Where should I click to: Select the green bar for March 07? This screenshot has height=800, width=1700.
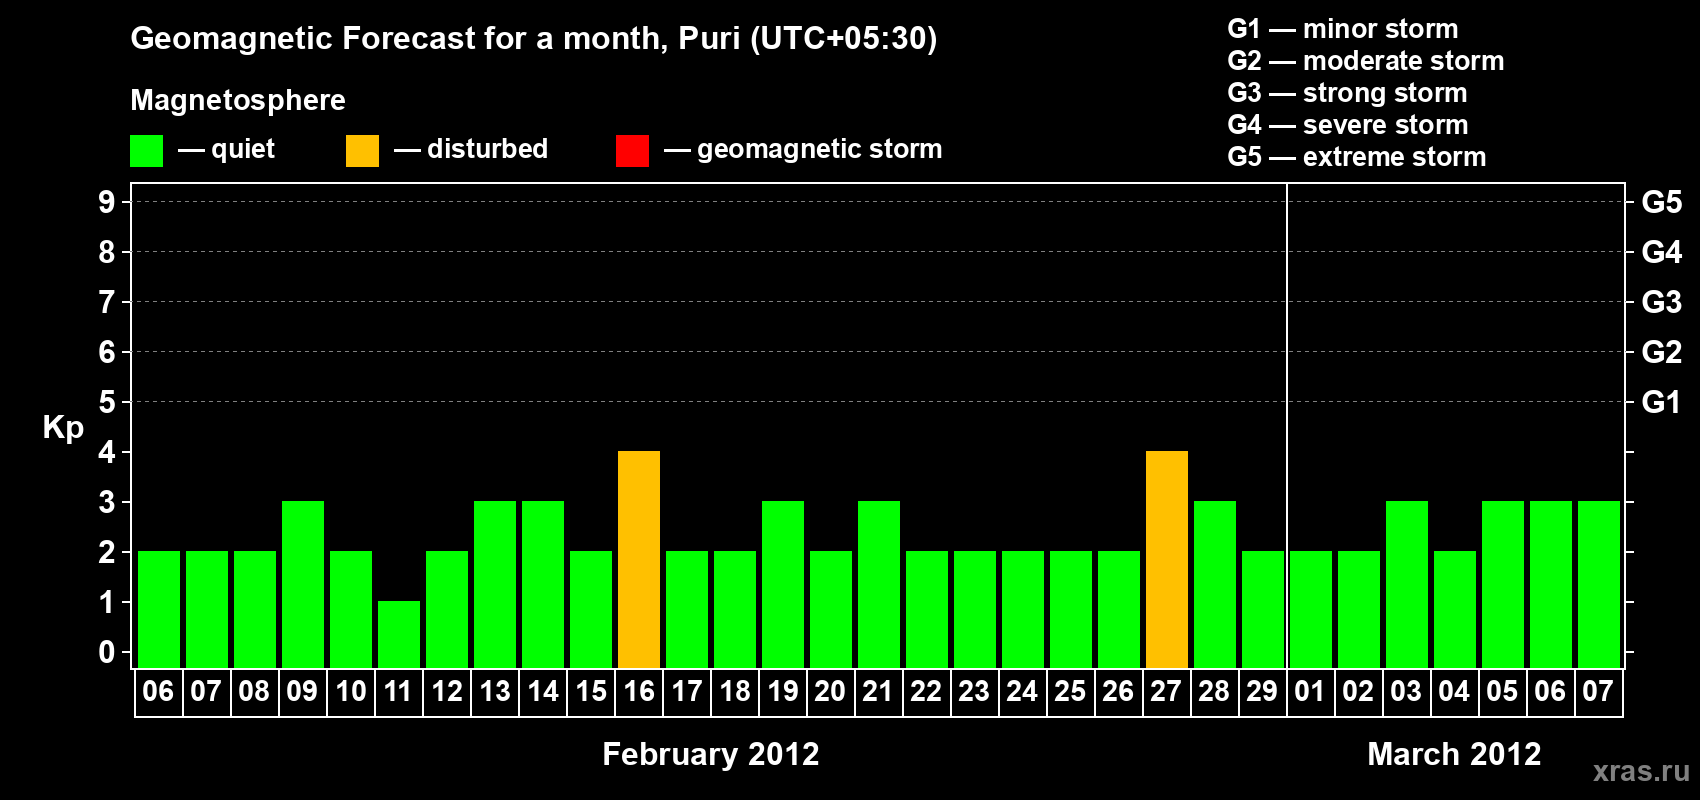pos(1599,584)
